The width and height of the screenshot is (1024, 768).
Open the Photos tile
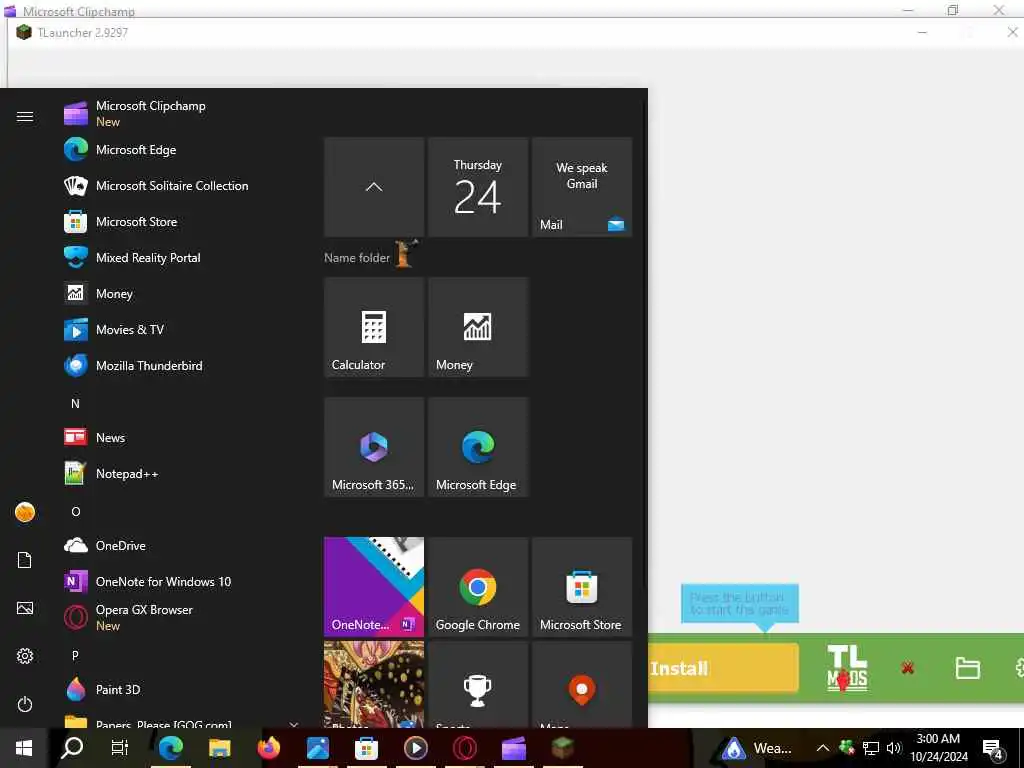pos(374,684)
